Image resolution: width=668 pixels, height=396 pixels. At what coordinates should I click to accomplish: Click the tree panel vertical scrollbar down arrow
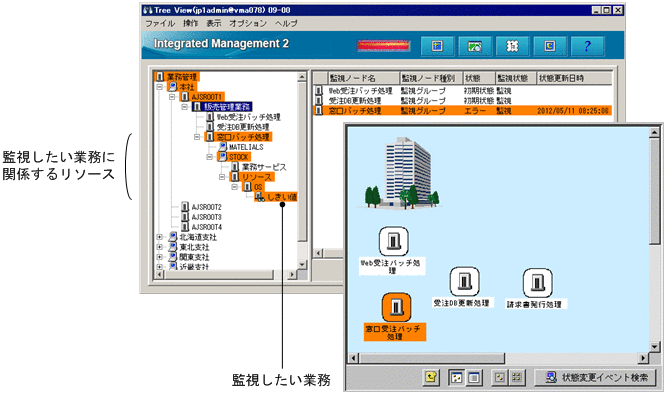(x=302, y=264)
